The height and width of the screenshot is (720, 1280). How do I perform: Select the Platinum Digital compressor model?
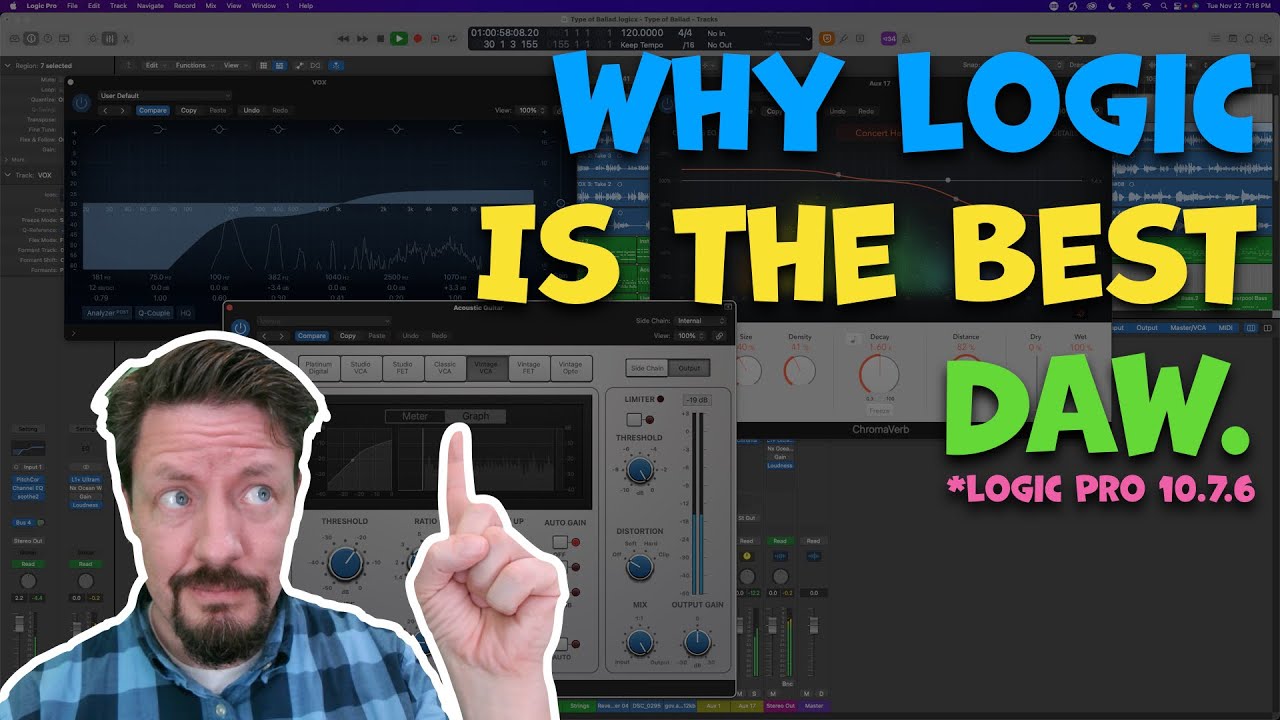point(319,368)
